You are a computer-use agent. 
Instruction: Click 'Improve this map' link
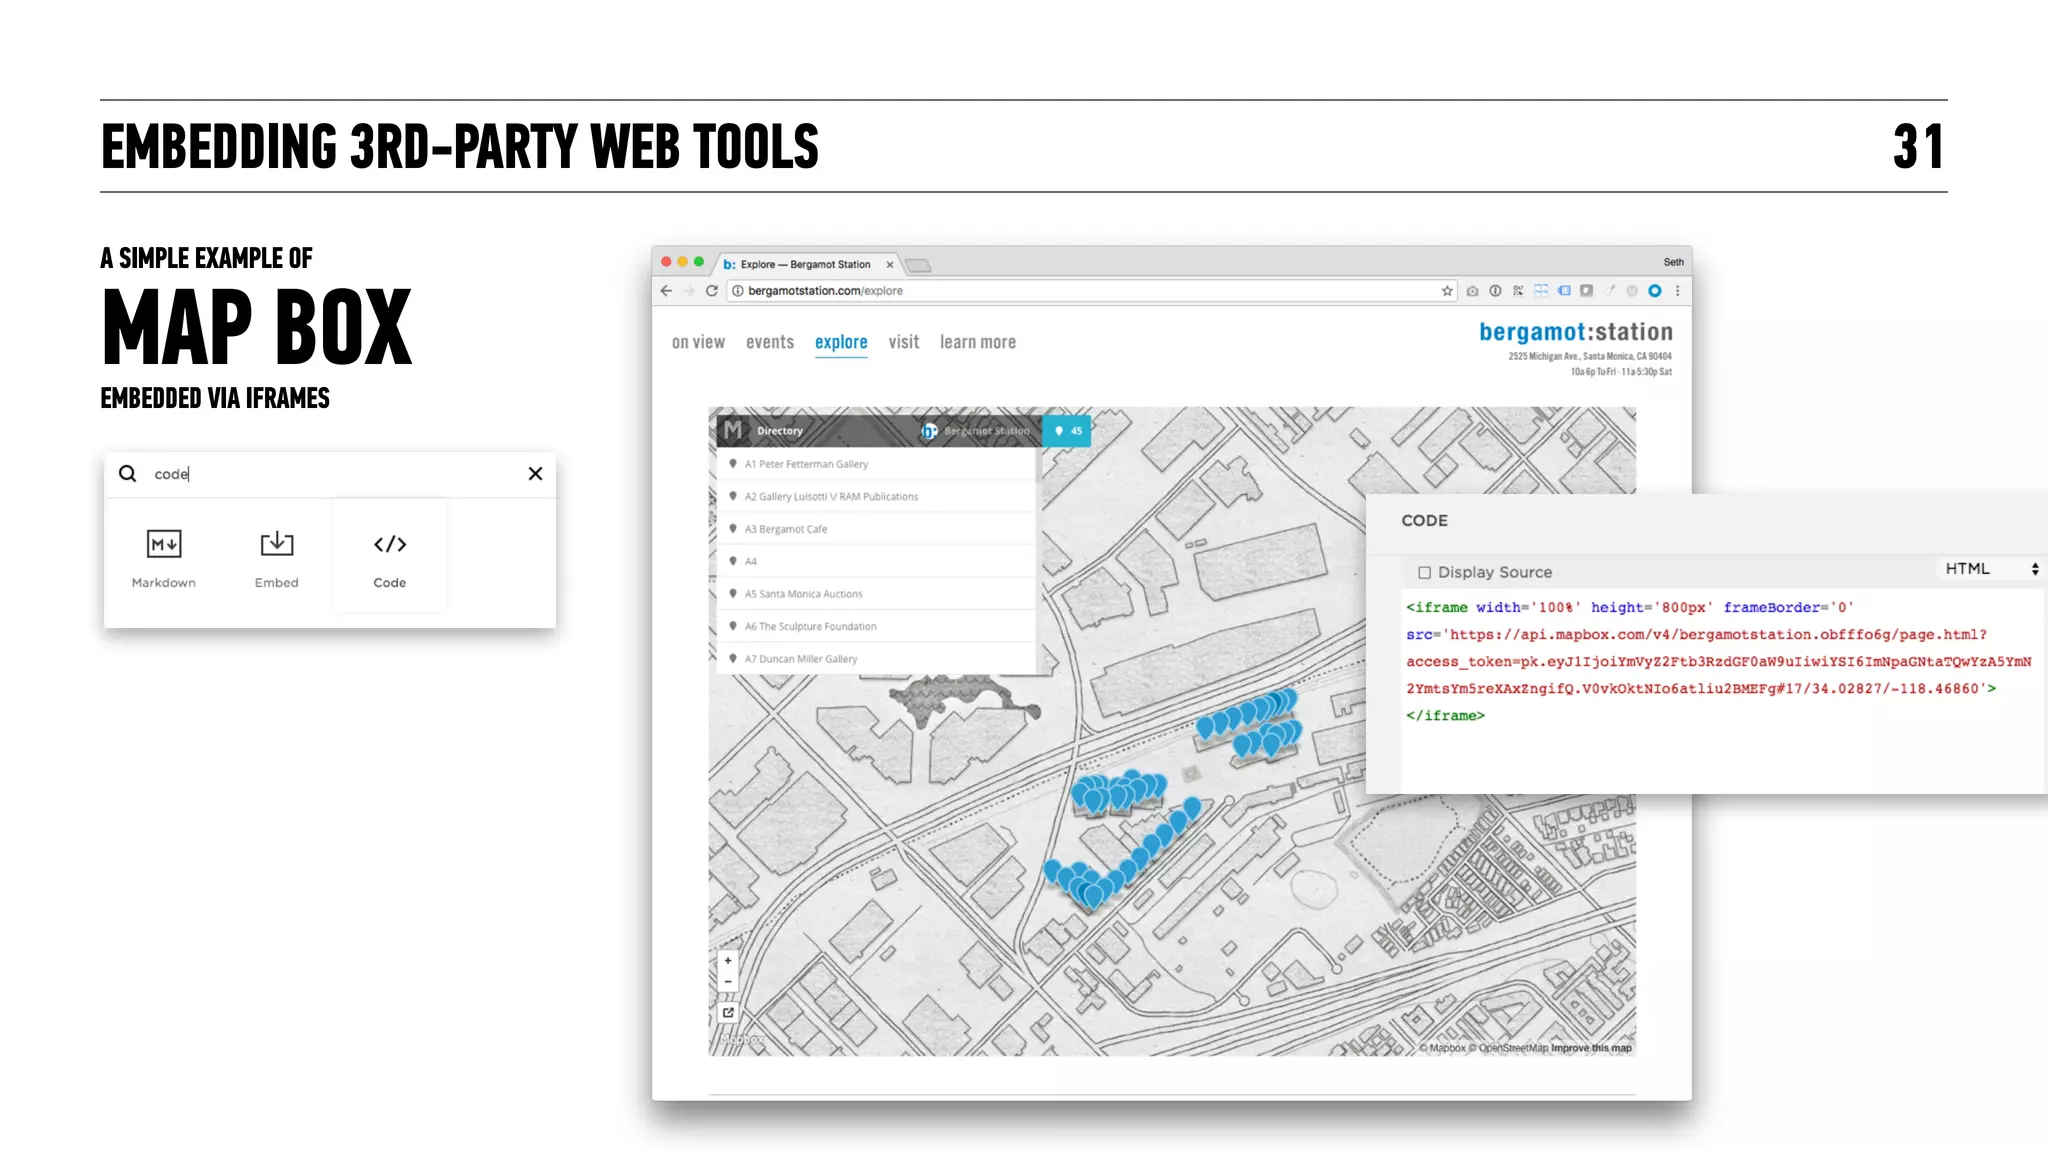click(x=1591, y=1048)
